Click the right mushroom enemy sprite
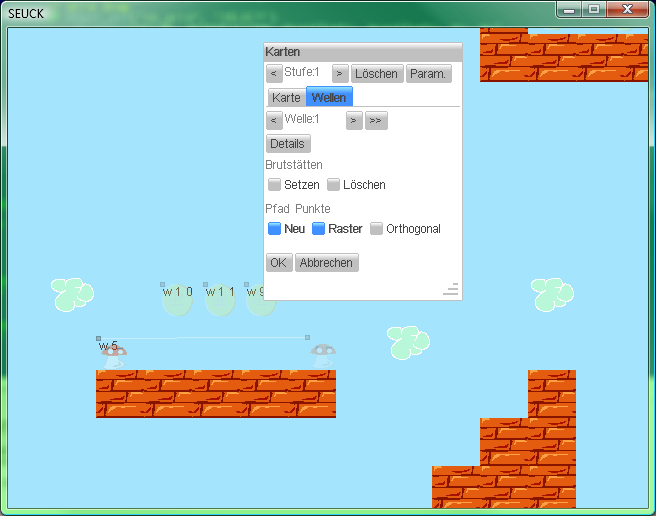 pyautogui.click(x=323, y=356)
